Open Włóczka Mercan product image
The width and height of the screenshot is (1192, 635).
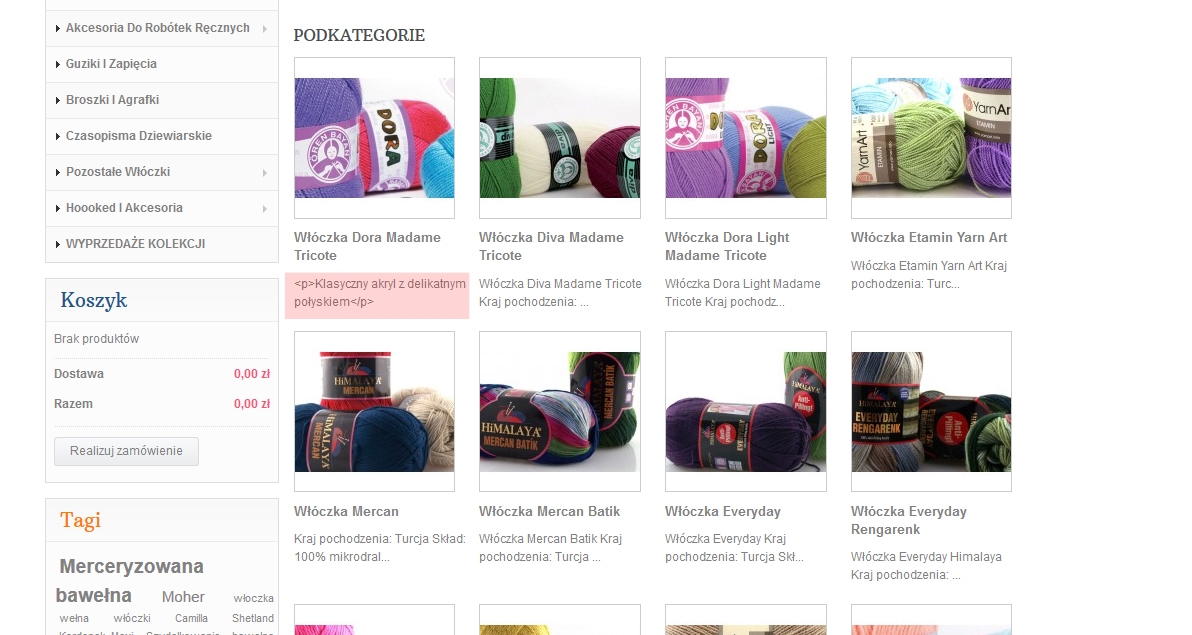pyautogui.click(x=374, y=411)
